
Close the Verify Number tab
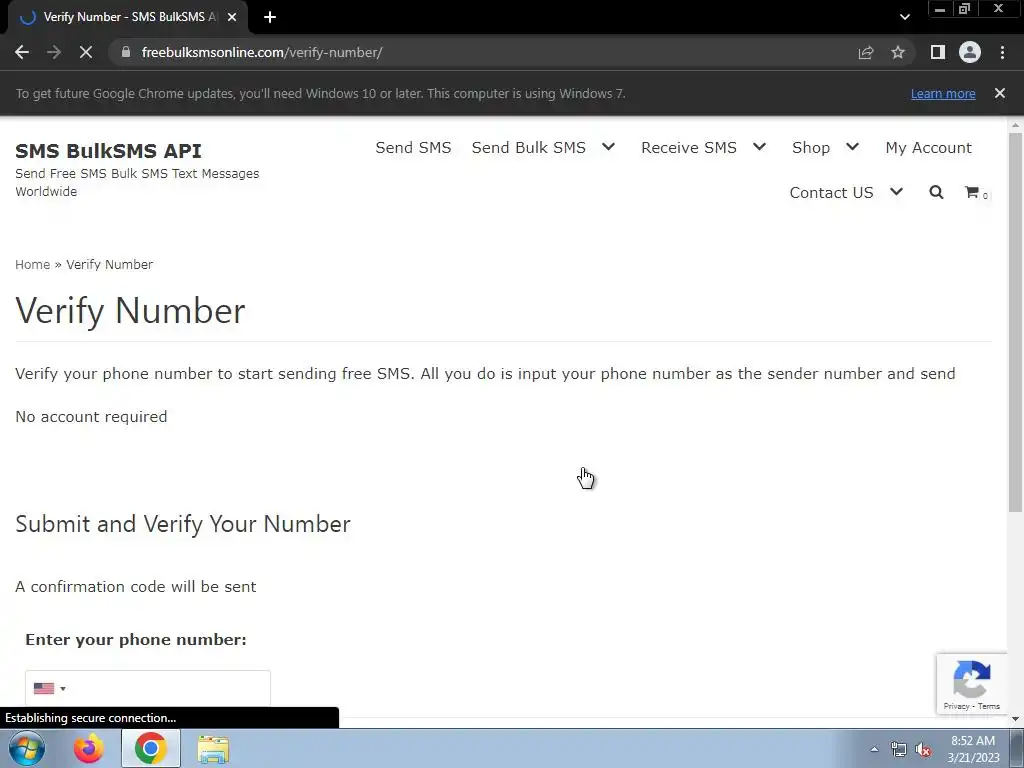pyautogui.click(x=232, y=17)
